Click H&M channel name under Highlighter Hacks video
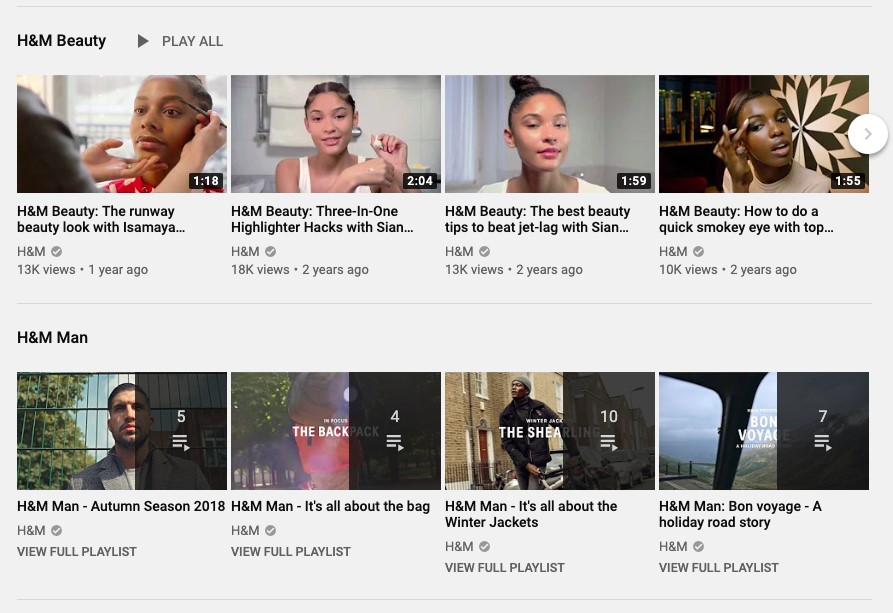The image size is (893, 613). pos(245,251)
